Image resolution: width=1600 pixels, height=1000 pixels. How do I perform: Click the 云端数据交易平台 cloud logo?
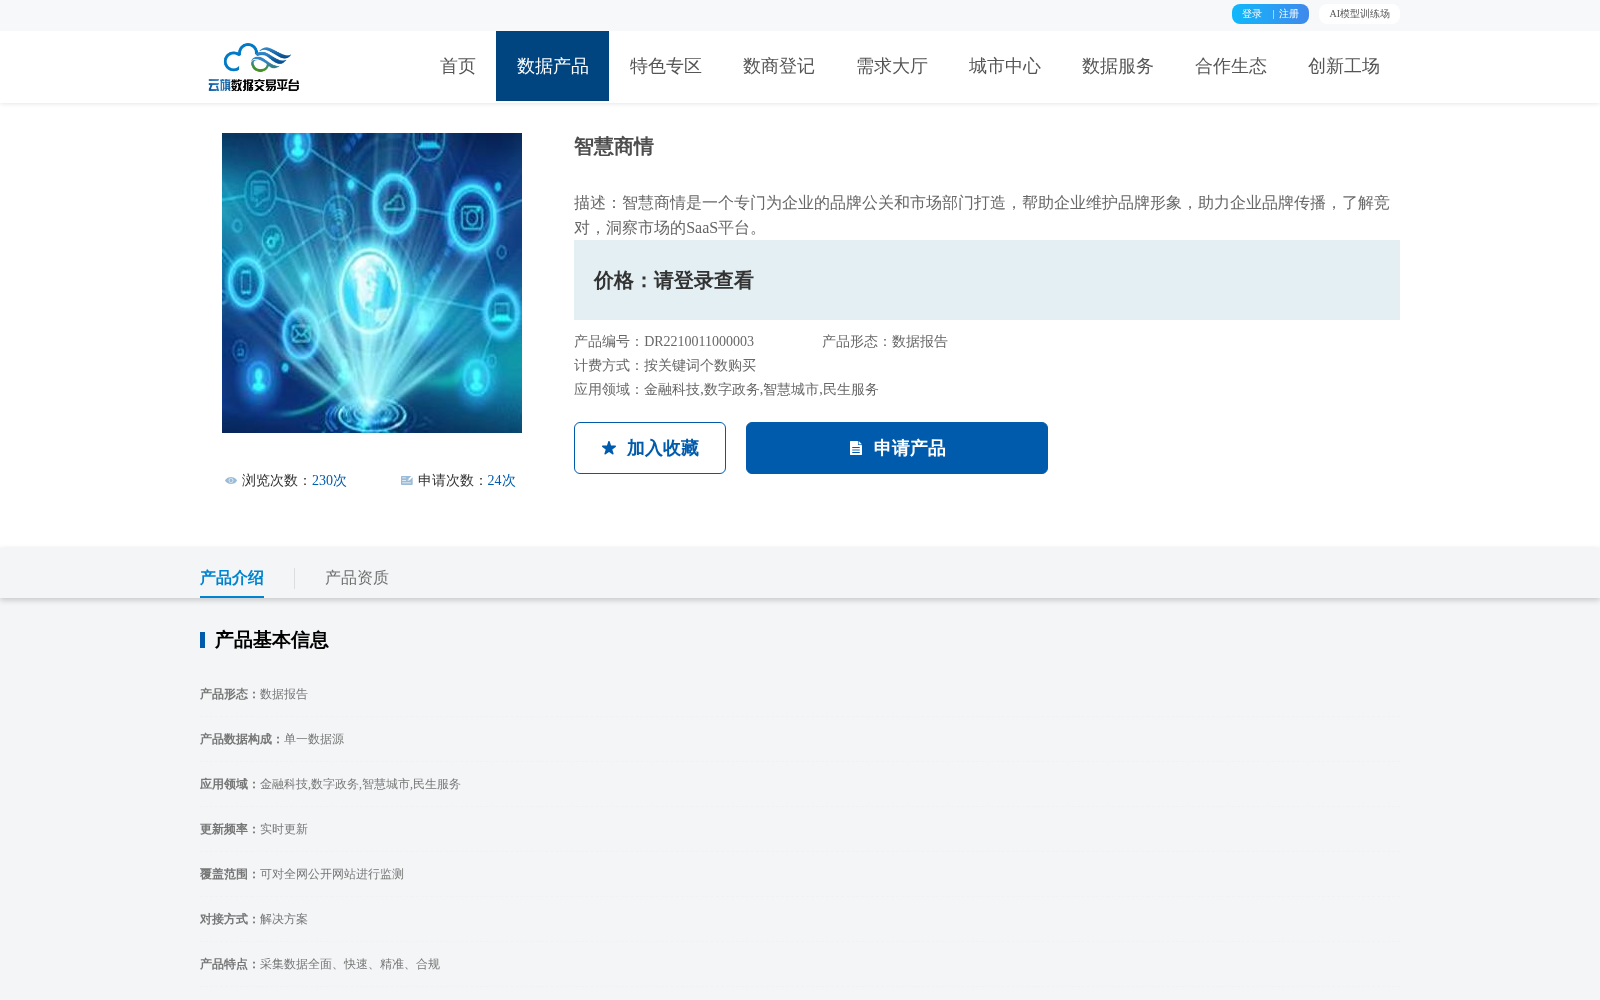[254, 67]
